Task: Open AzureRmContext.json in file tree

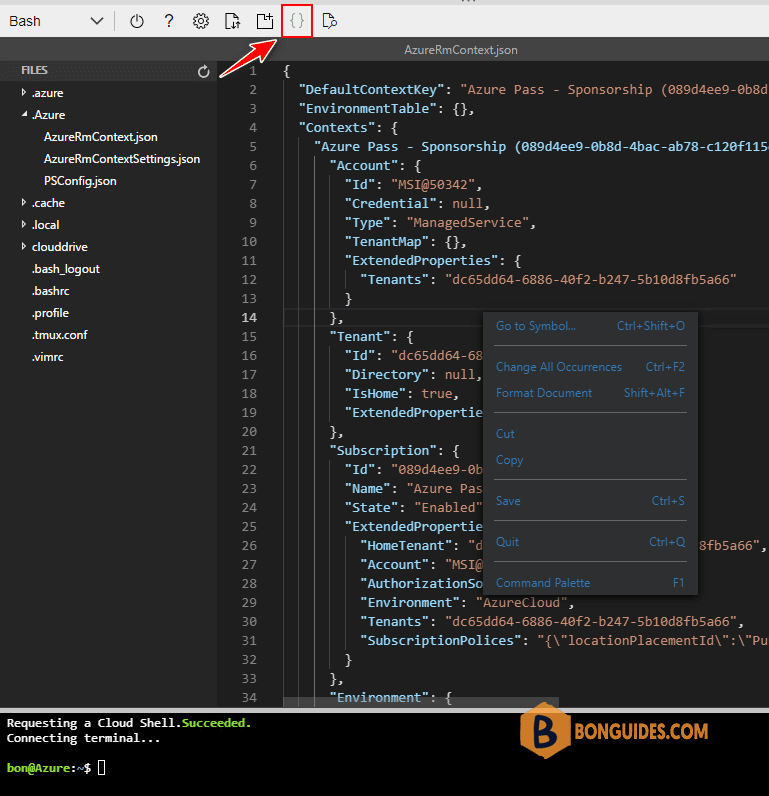Action: tap(101, 137)
